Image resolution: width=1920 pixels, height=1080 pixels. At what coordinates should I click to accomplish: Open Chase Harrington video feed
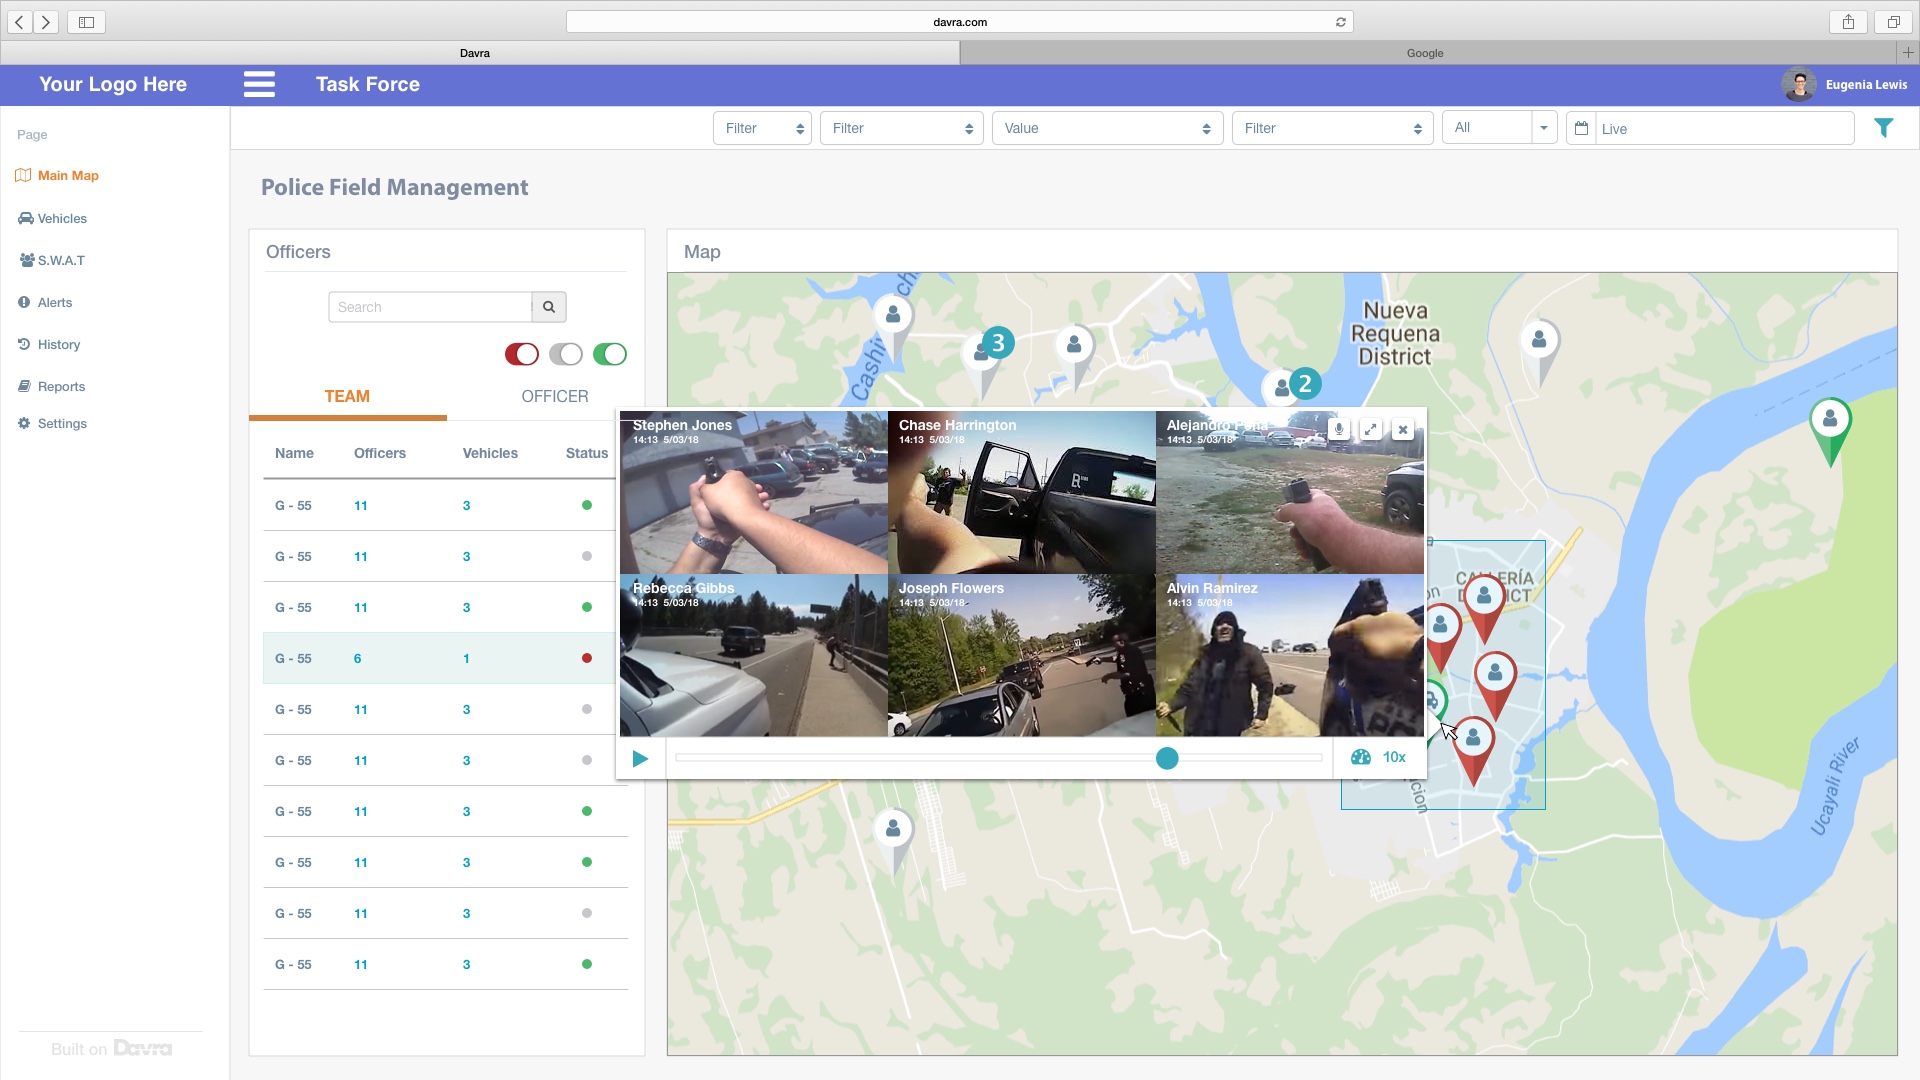(1021, 492)
